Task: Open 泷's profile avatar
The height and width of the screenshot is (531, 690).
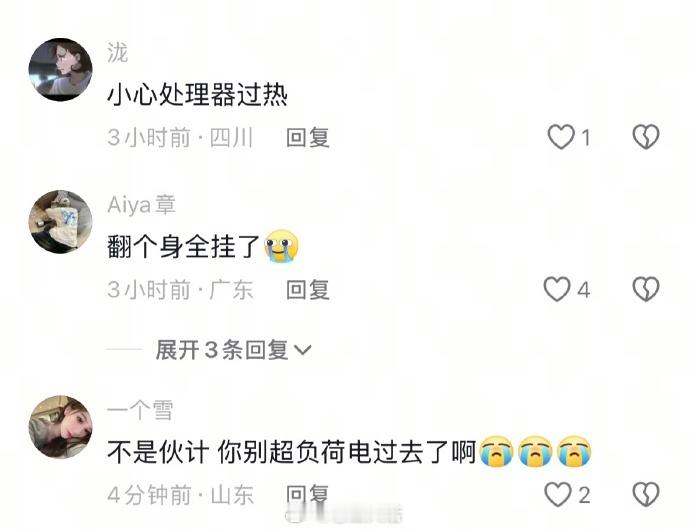Action: coord(61,70)
